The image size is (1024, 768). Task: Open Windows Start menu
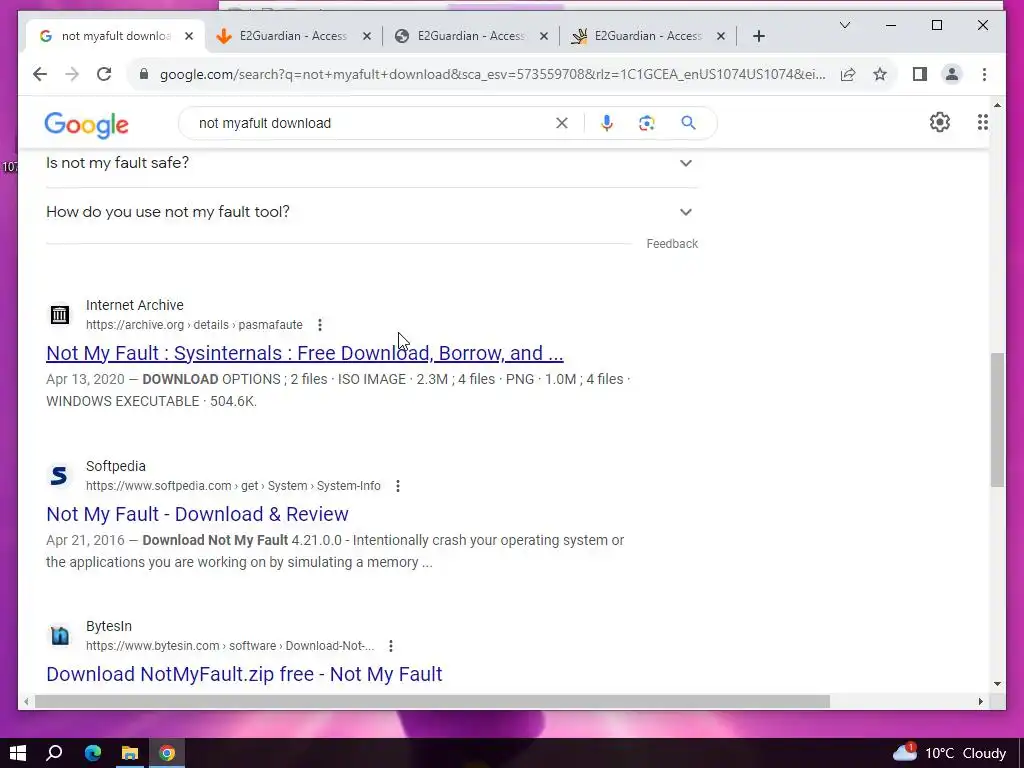coord(18,753)
